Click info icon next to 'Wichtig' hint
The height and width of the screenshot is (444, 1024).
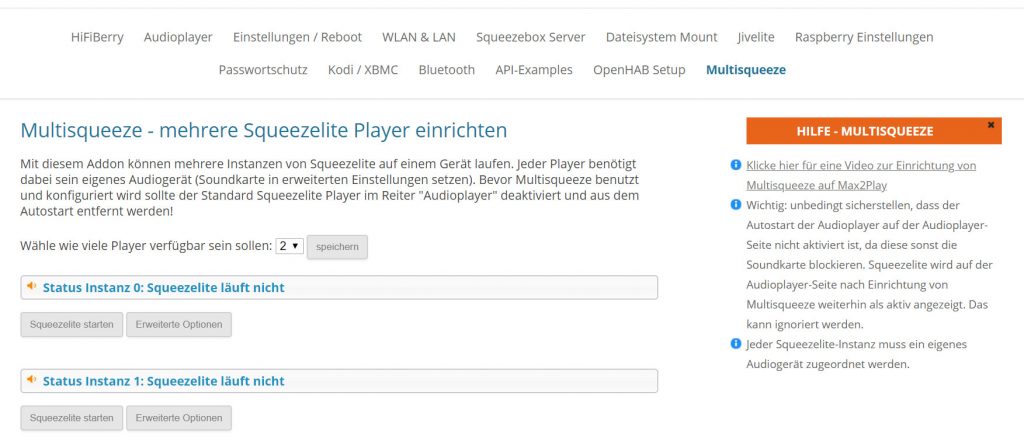click(736, 205)
